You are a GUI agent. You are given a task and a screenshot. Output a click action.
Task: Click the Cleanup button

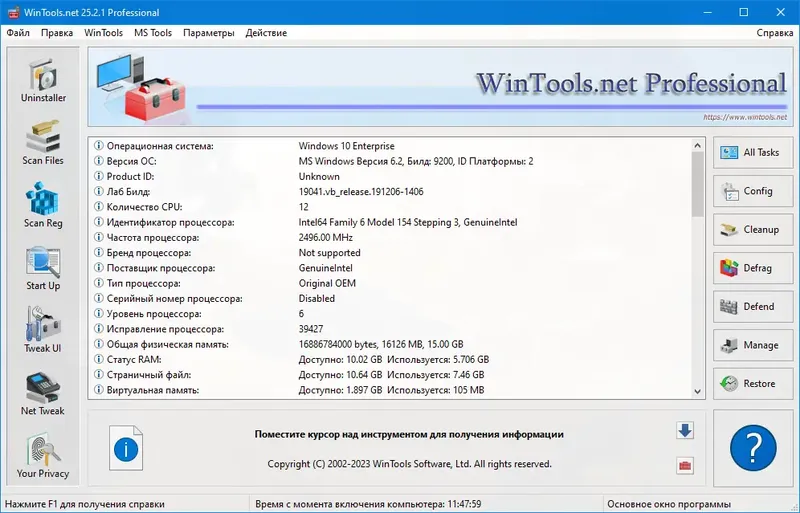point(753,230)
